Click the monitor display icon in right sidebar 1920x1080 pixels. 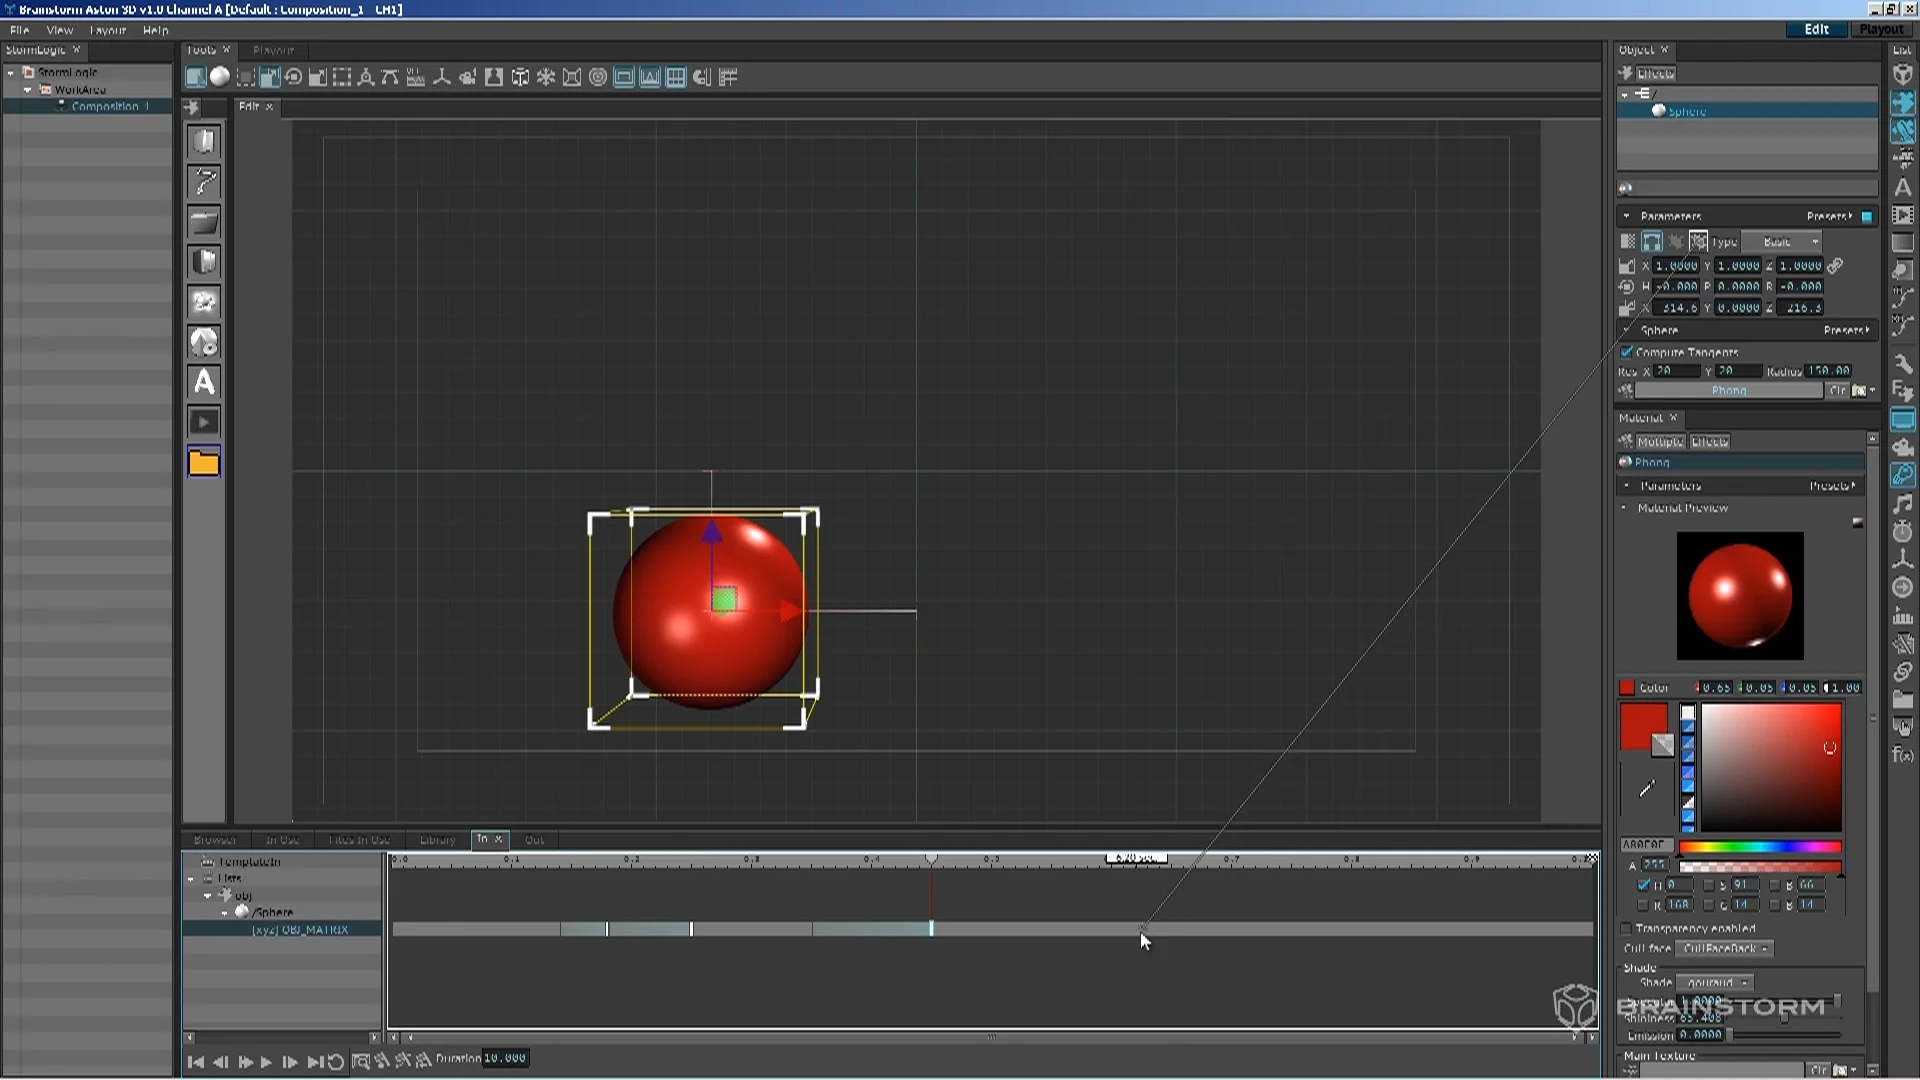coord(1903,419)
